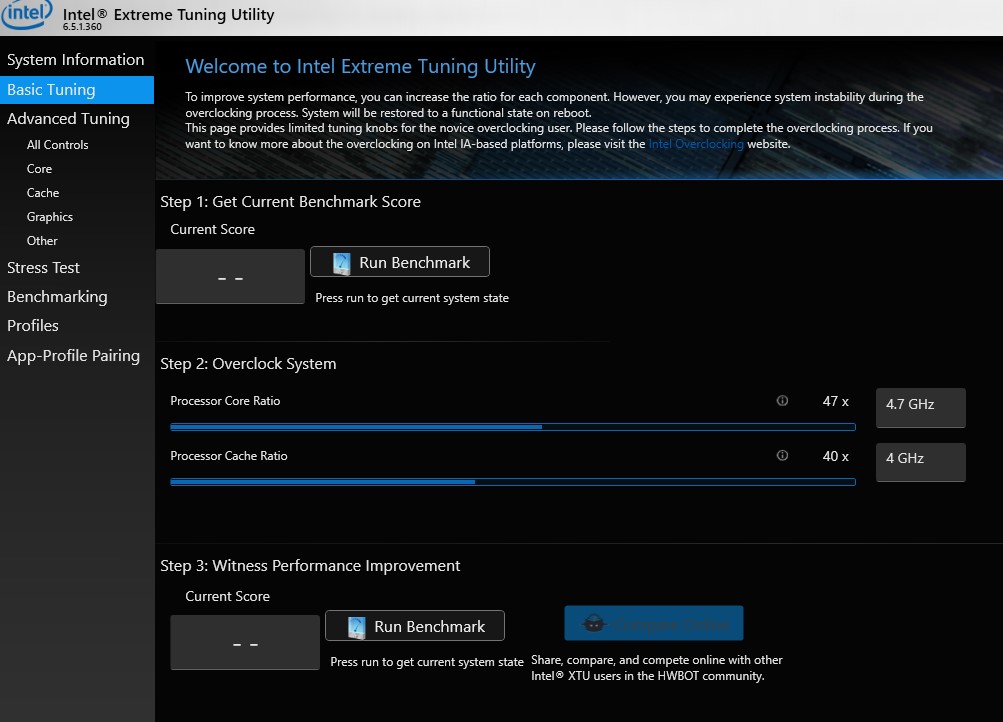This screenshot has height=722, width=1003.
Task: Click the Step 3: Witness Performance Improvement heading
Action: [310, 566]
